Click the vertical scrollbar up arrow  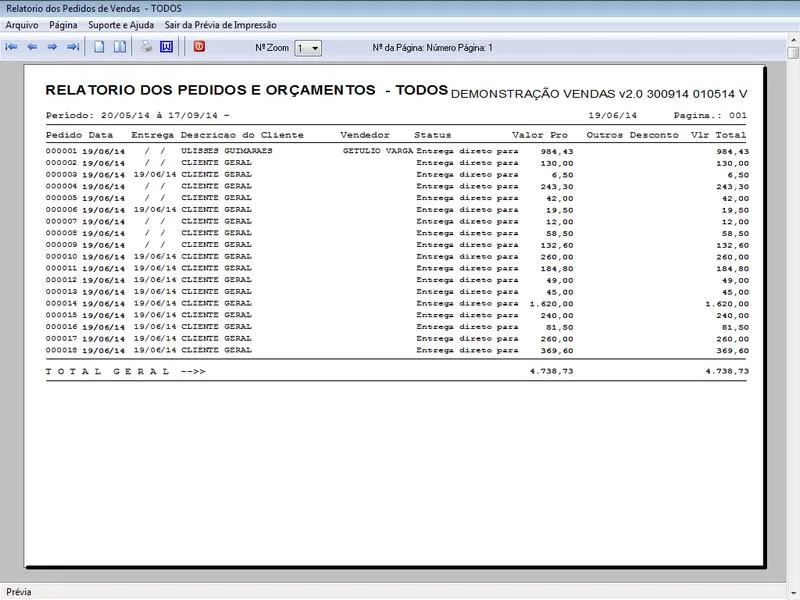coord(793,53)
